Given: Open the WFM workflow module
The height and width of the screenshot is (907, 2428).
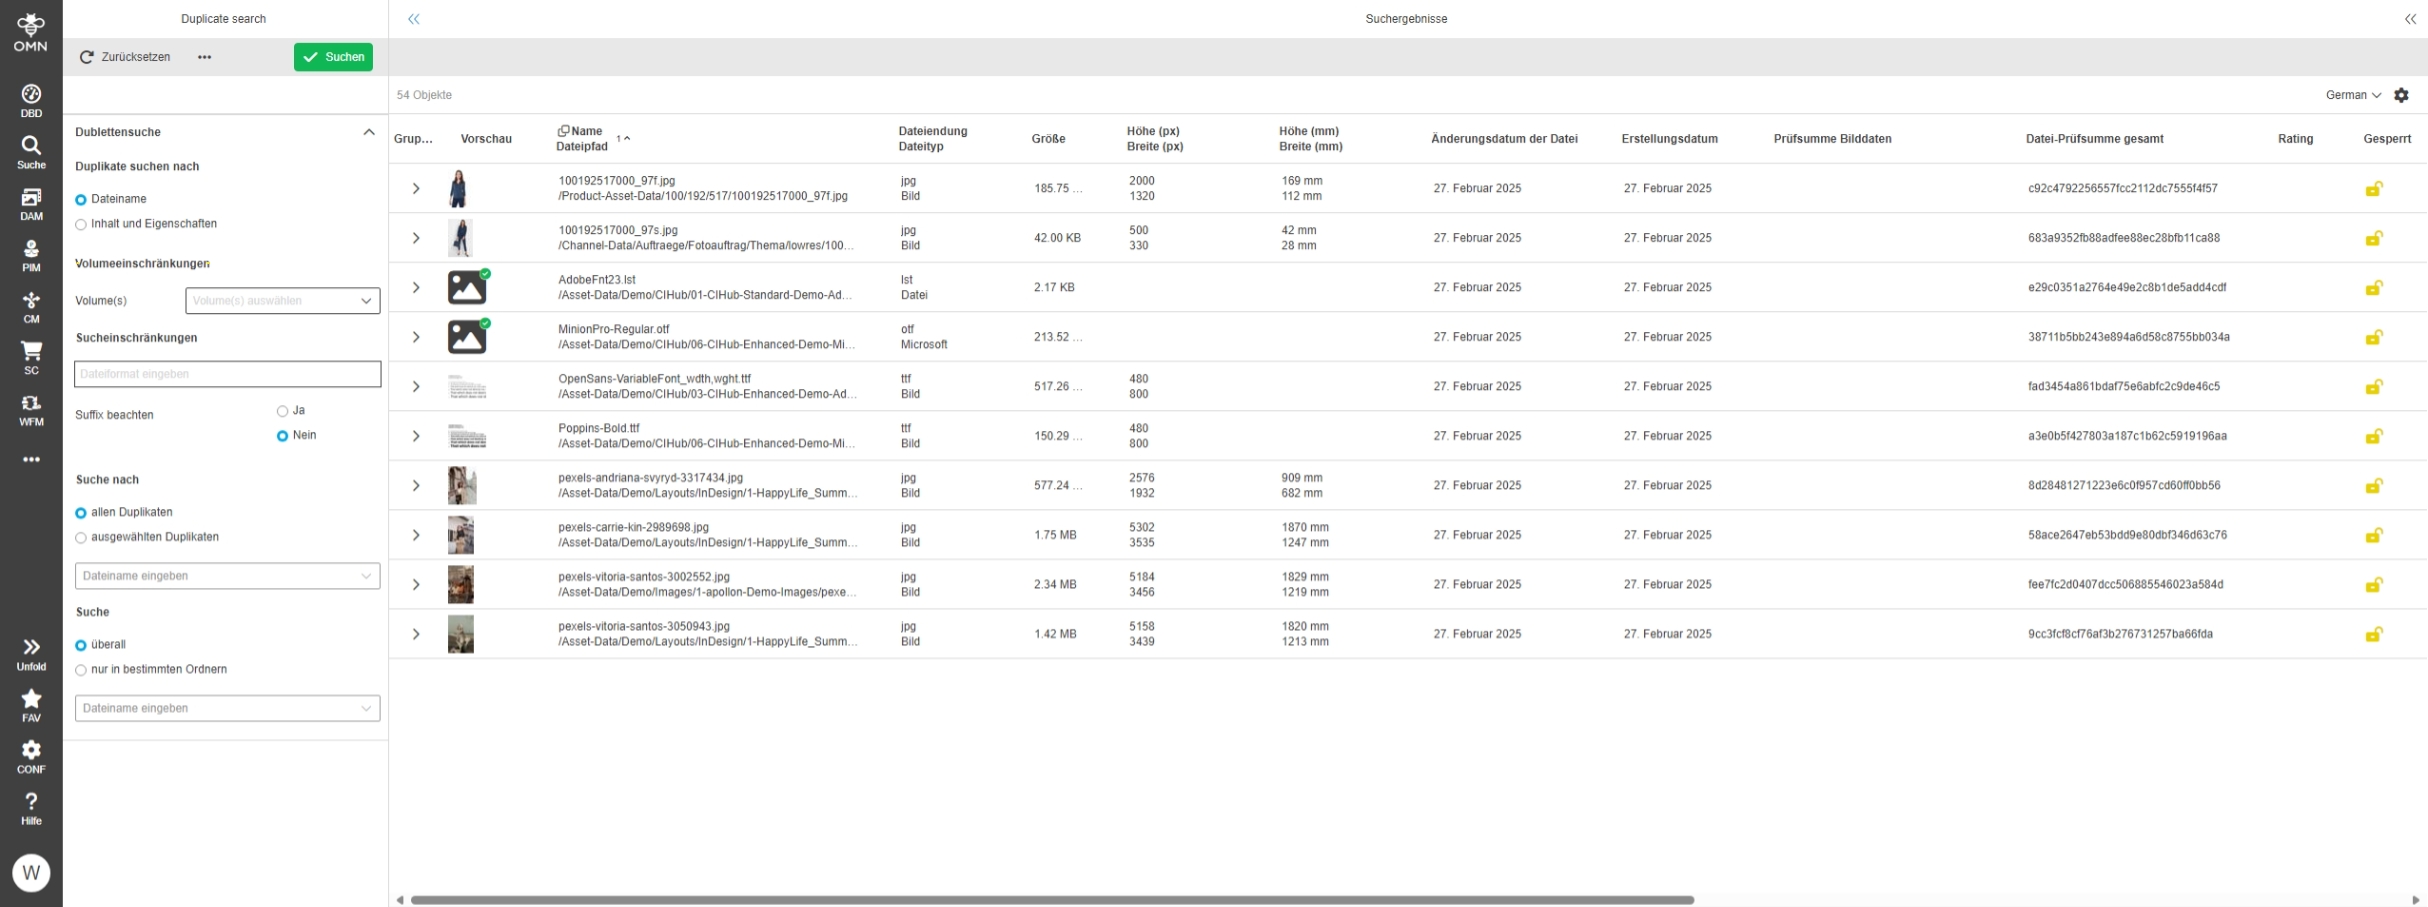Looking at the screenshot, I should click(x=31, y=411).
